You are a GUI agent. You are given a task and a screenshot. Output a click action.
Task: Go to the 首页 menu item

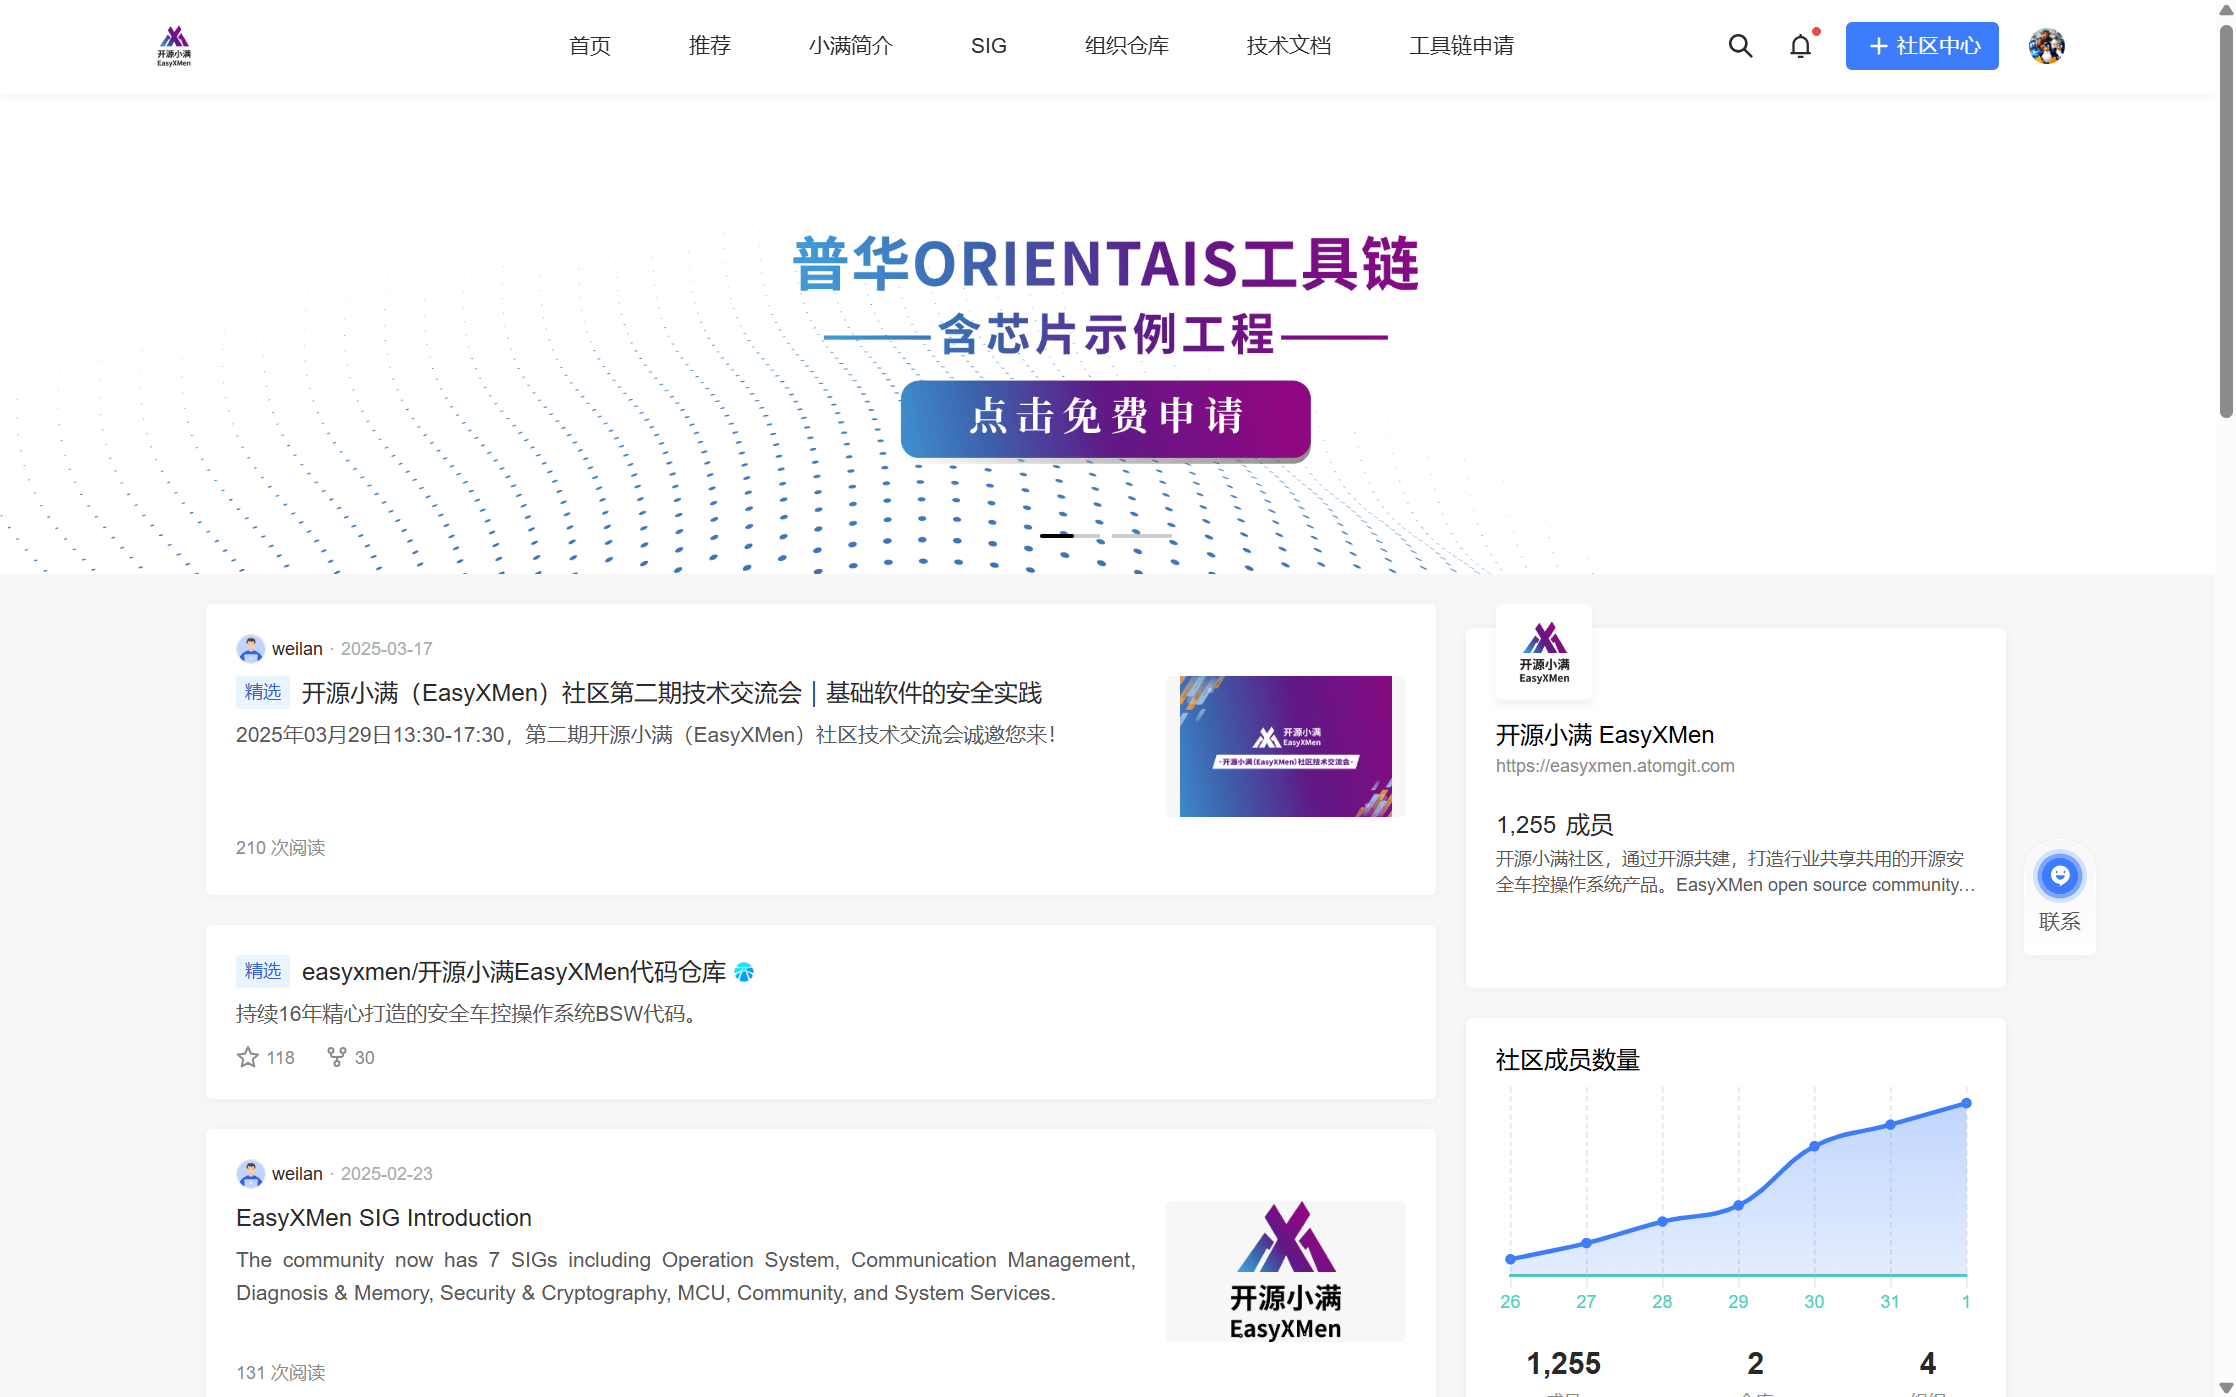590,46
